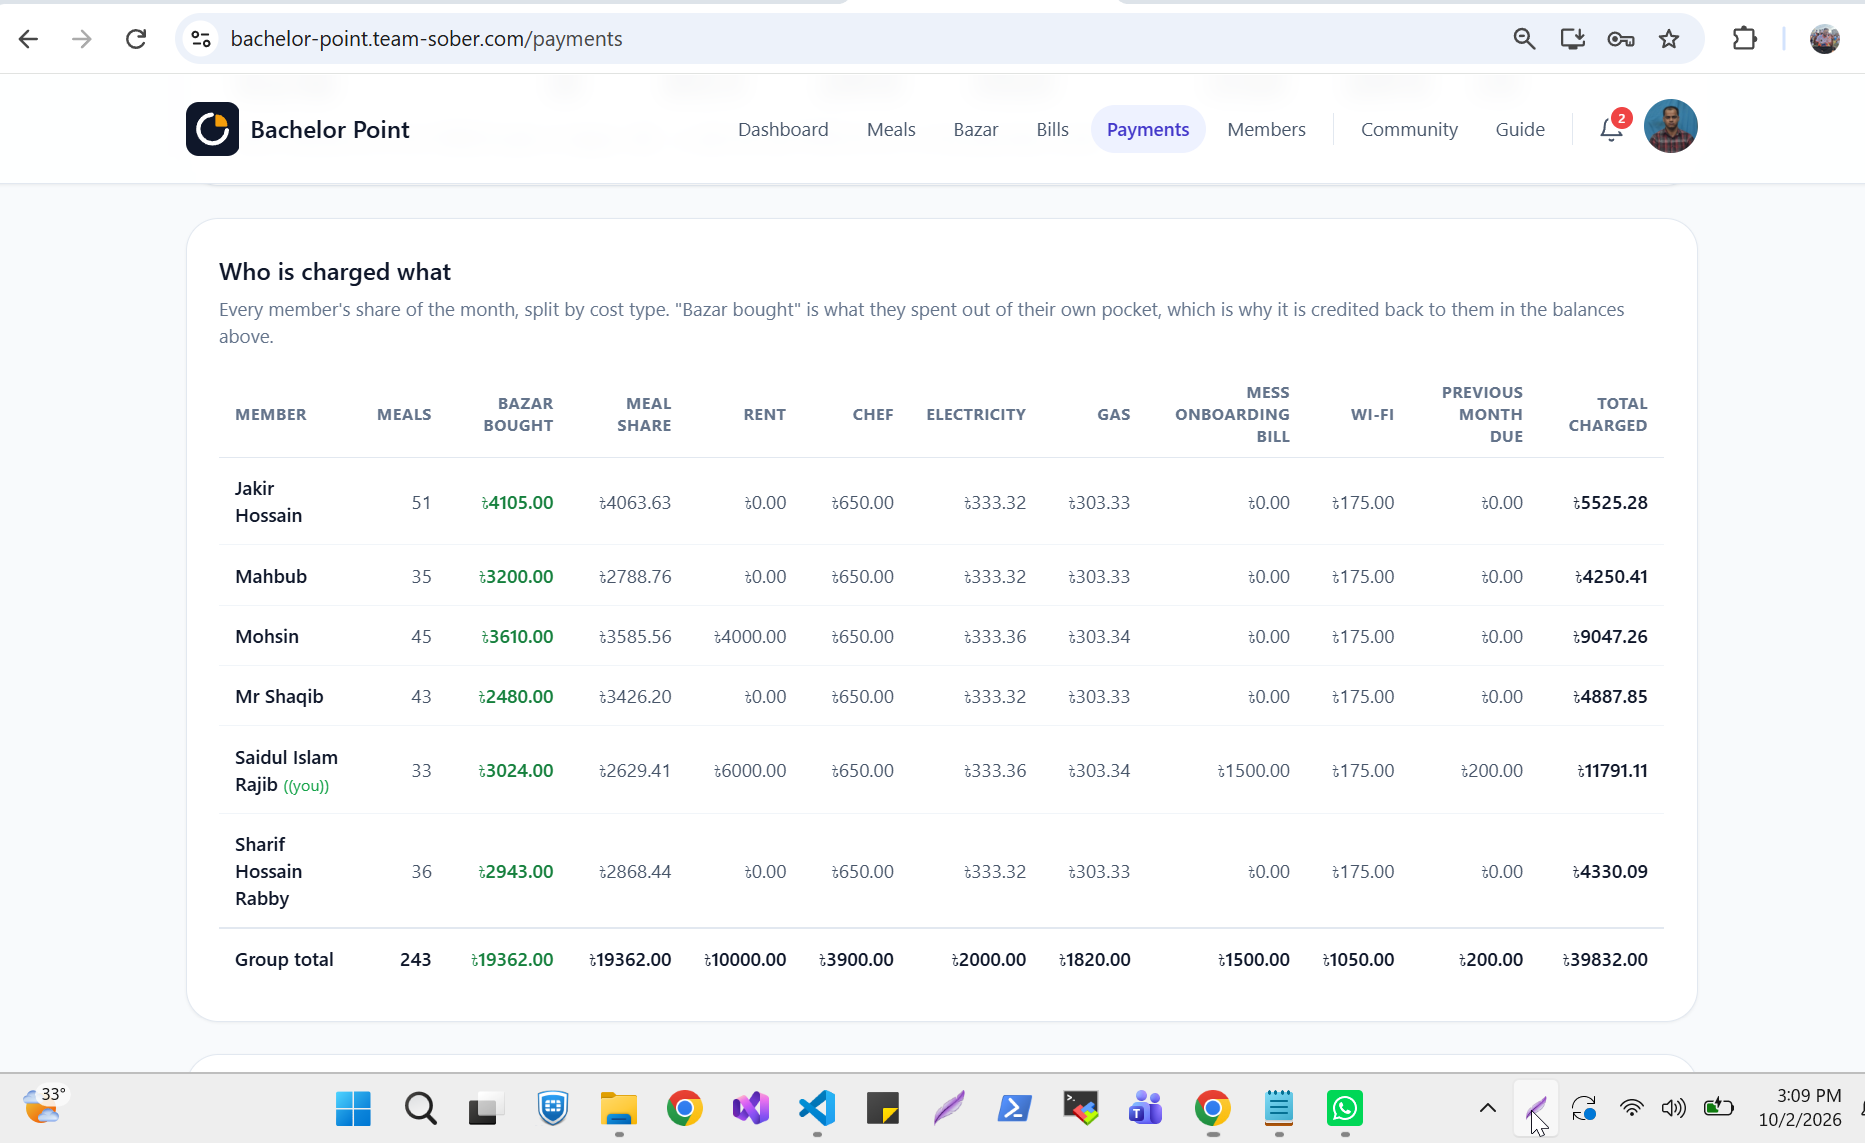Open the Meals page

pyautogui.click(x=891, y=129)
